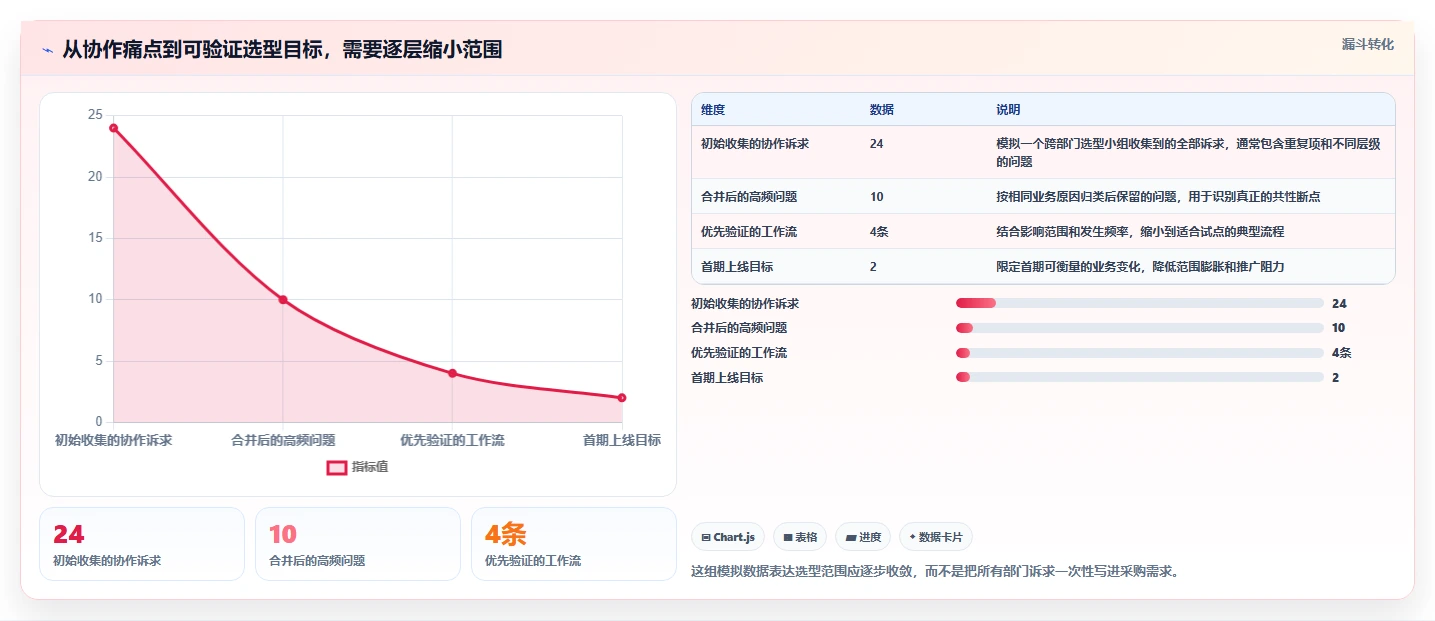Click the progress list label 首期上线目标
The height and width of the screenshot is (621, 1435).
pyautogui.click(x=727, y=378)
